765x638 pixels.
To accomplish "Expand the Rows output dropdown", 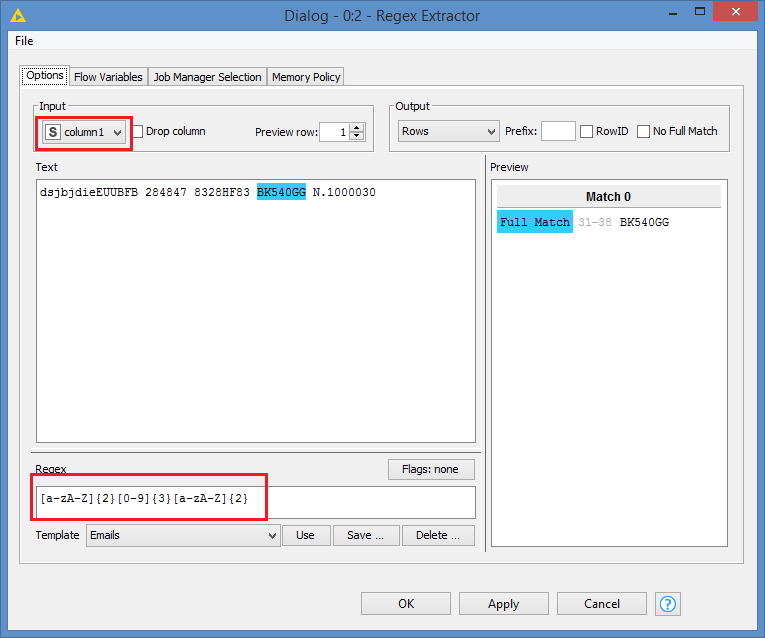I will tap(447, 131).
